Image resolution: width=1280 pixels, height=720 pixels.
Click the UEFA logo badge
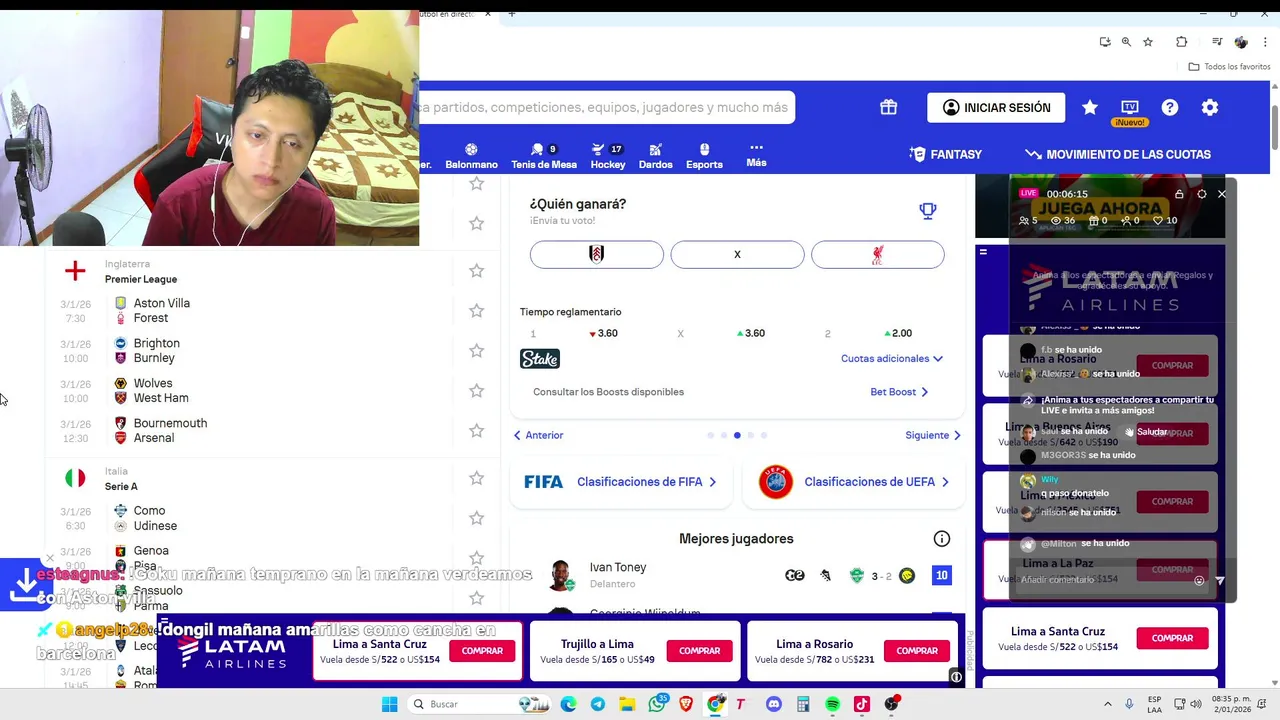click(776, 482)
